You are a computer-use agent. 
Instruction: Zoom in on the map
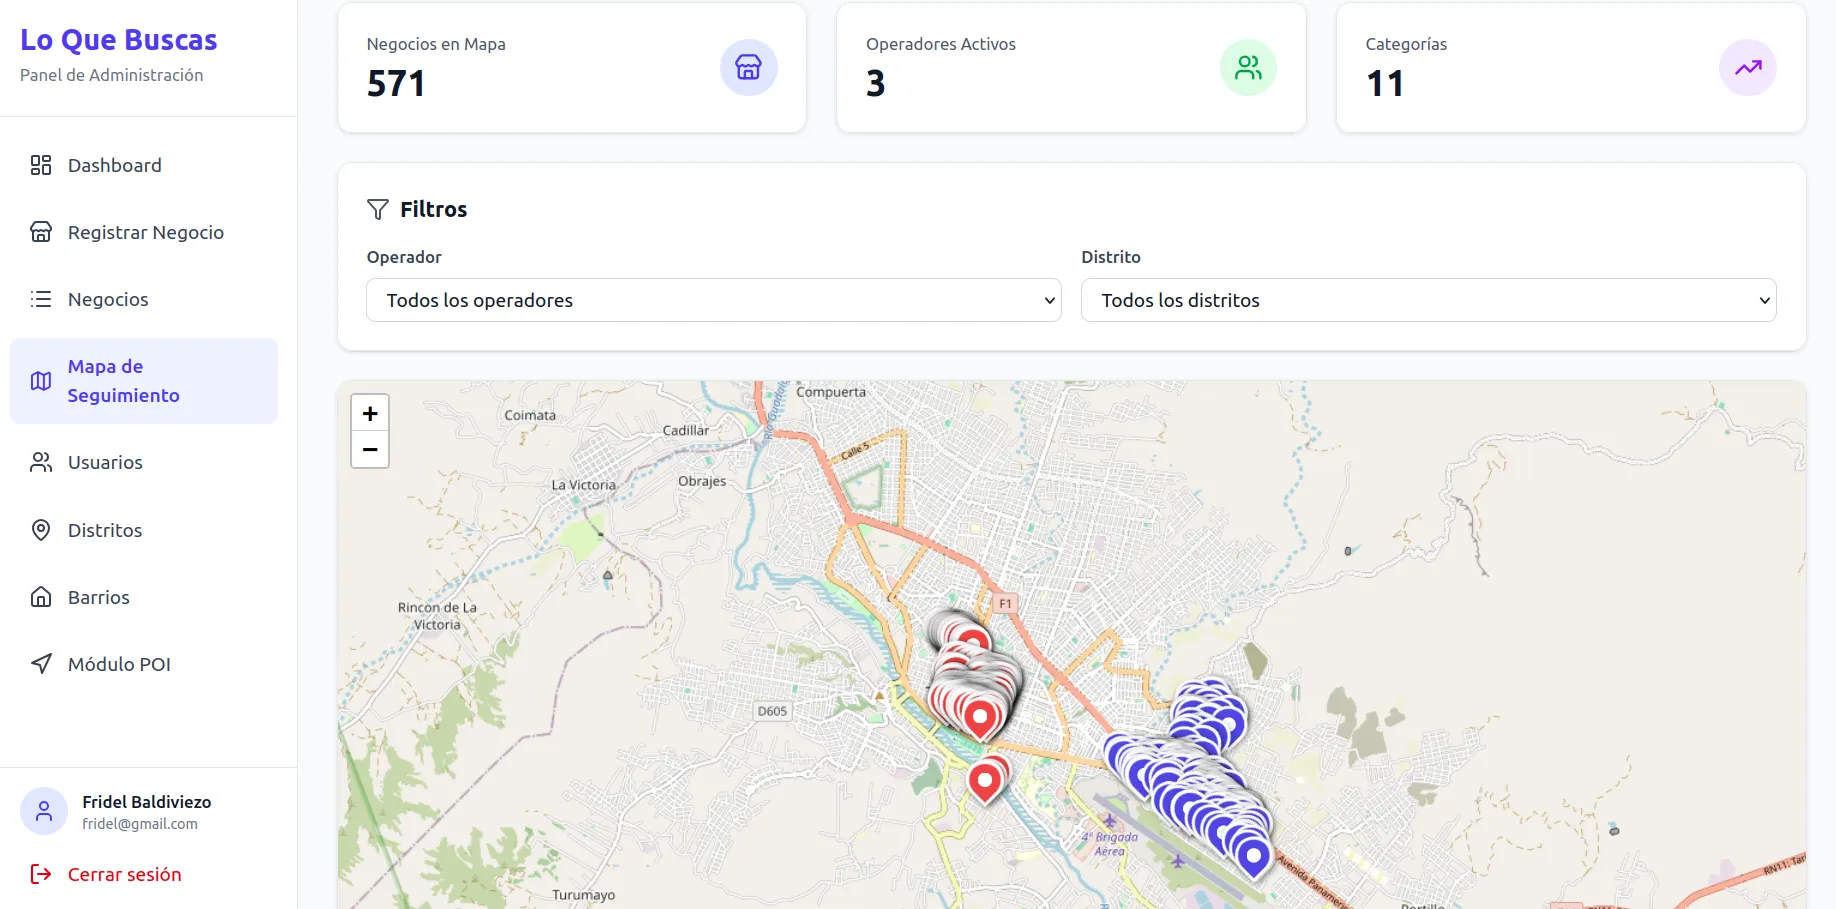[370, 413]
